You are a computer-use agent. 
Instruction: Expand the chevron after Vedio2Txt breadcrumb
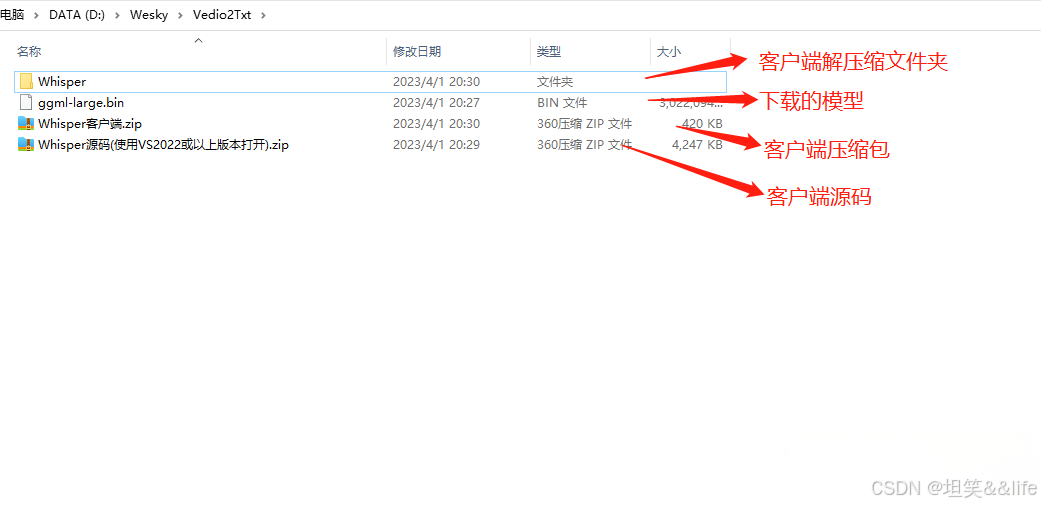264,15
